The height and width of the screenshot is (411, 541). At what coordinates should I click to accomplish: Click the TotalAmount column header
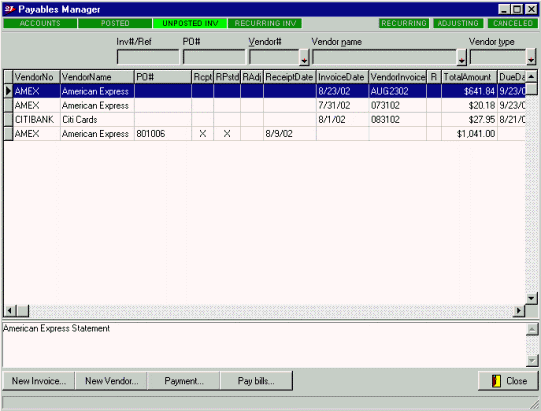[469, 77]
